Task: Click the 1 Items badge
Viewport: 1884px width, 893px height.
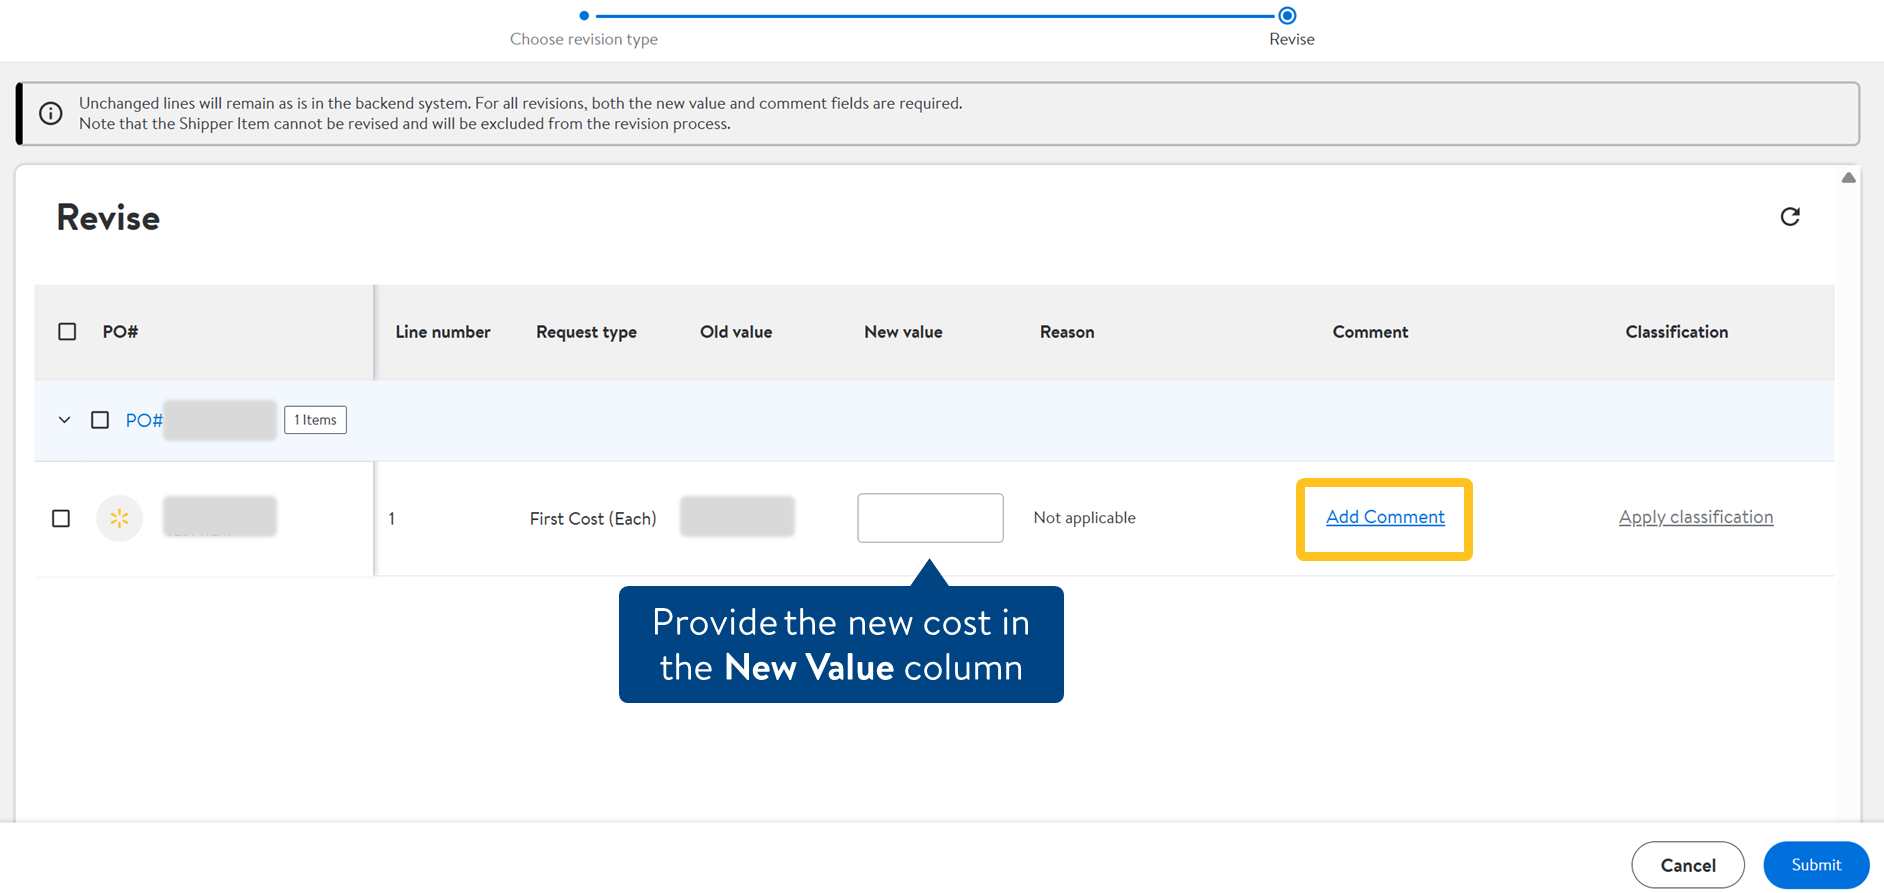Action: coord(315,420)
